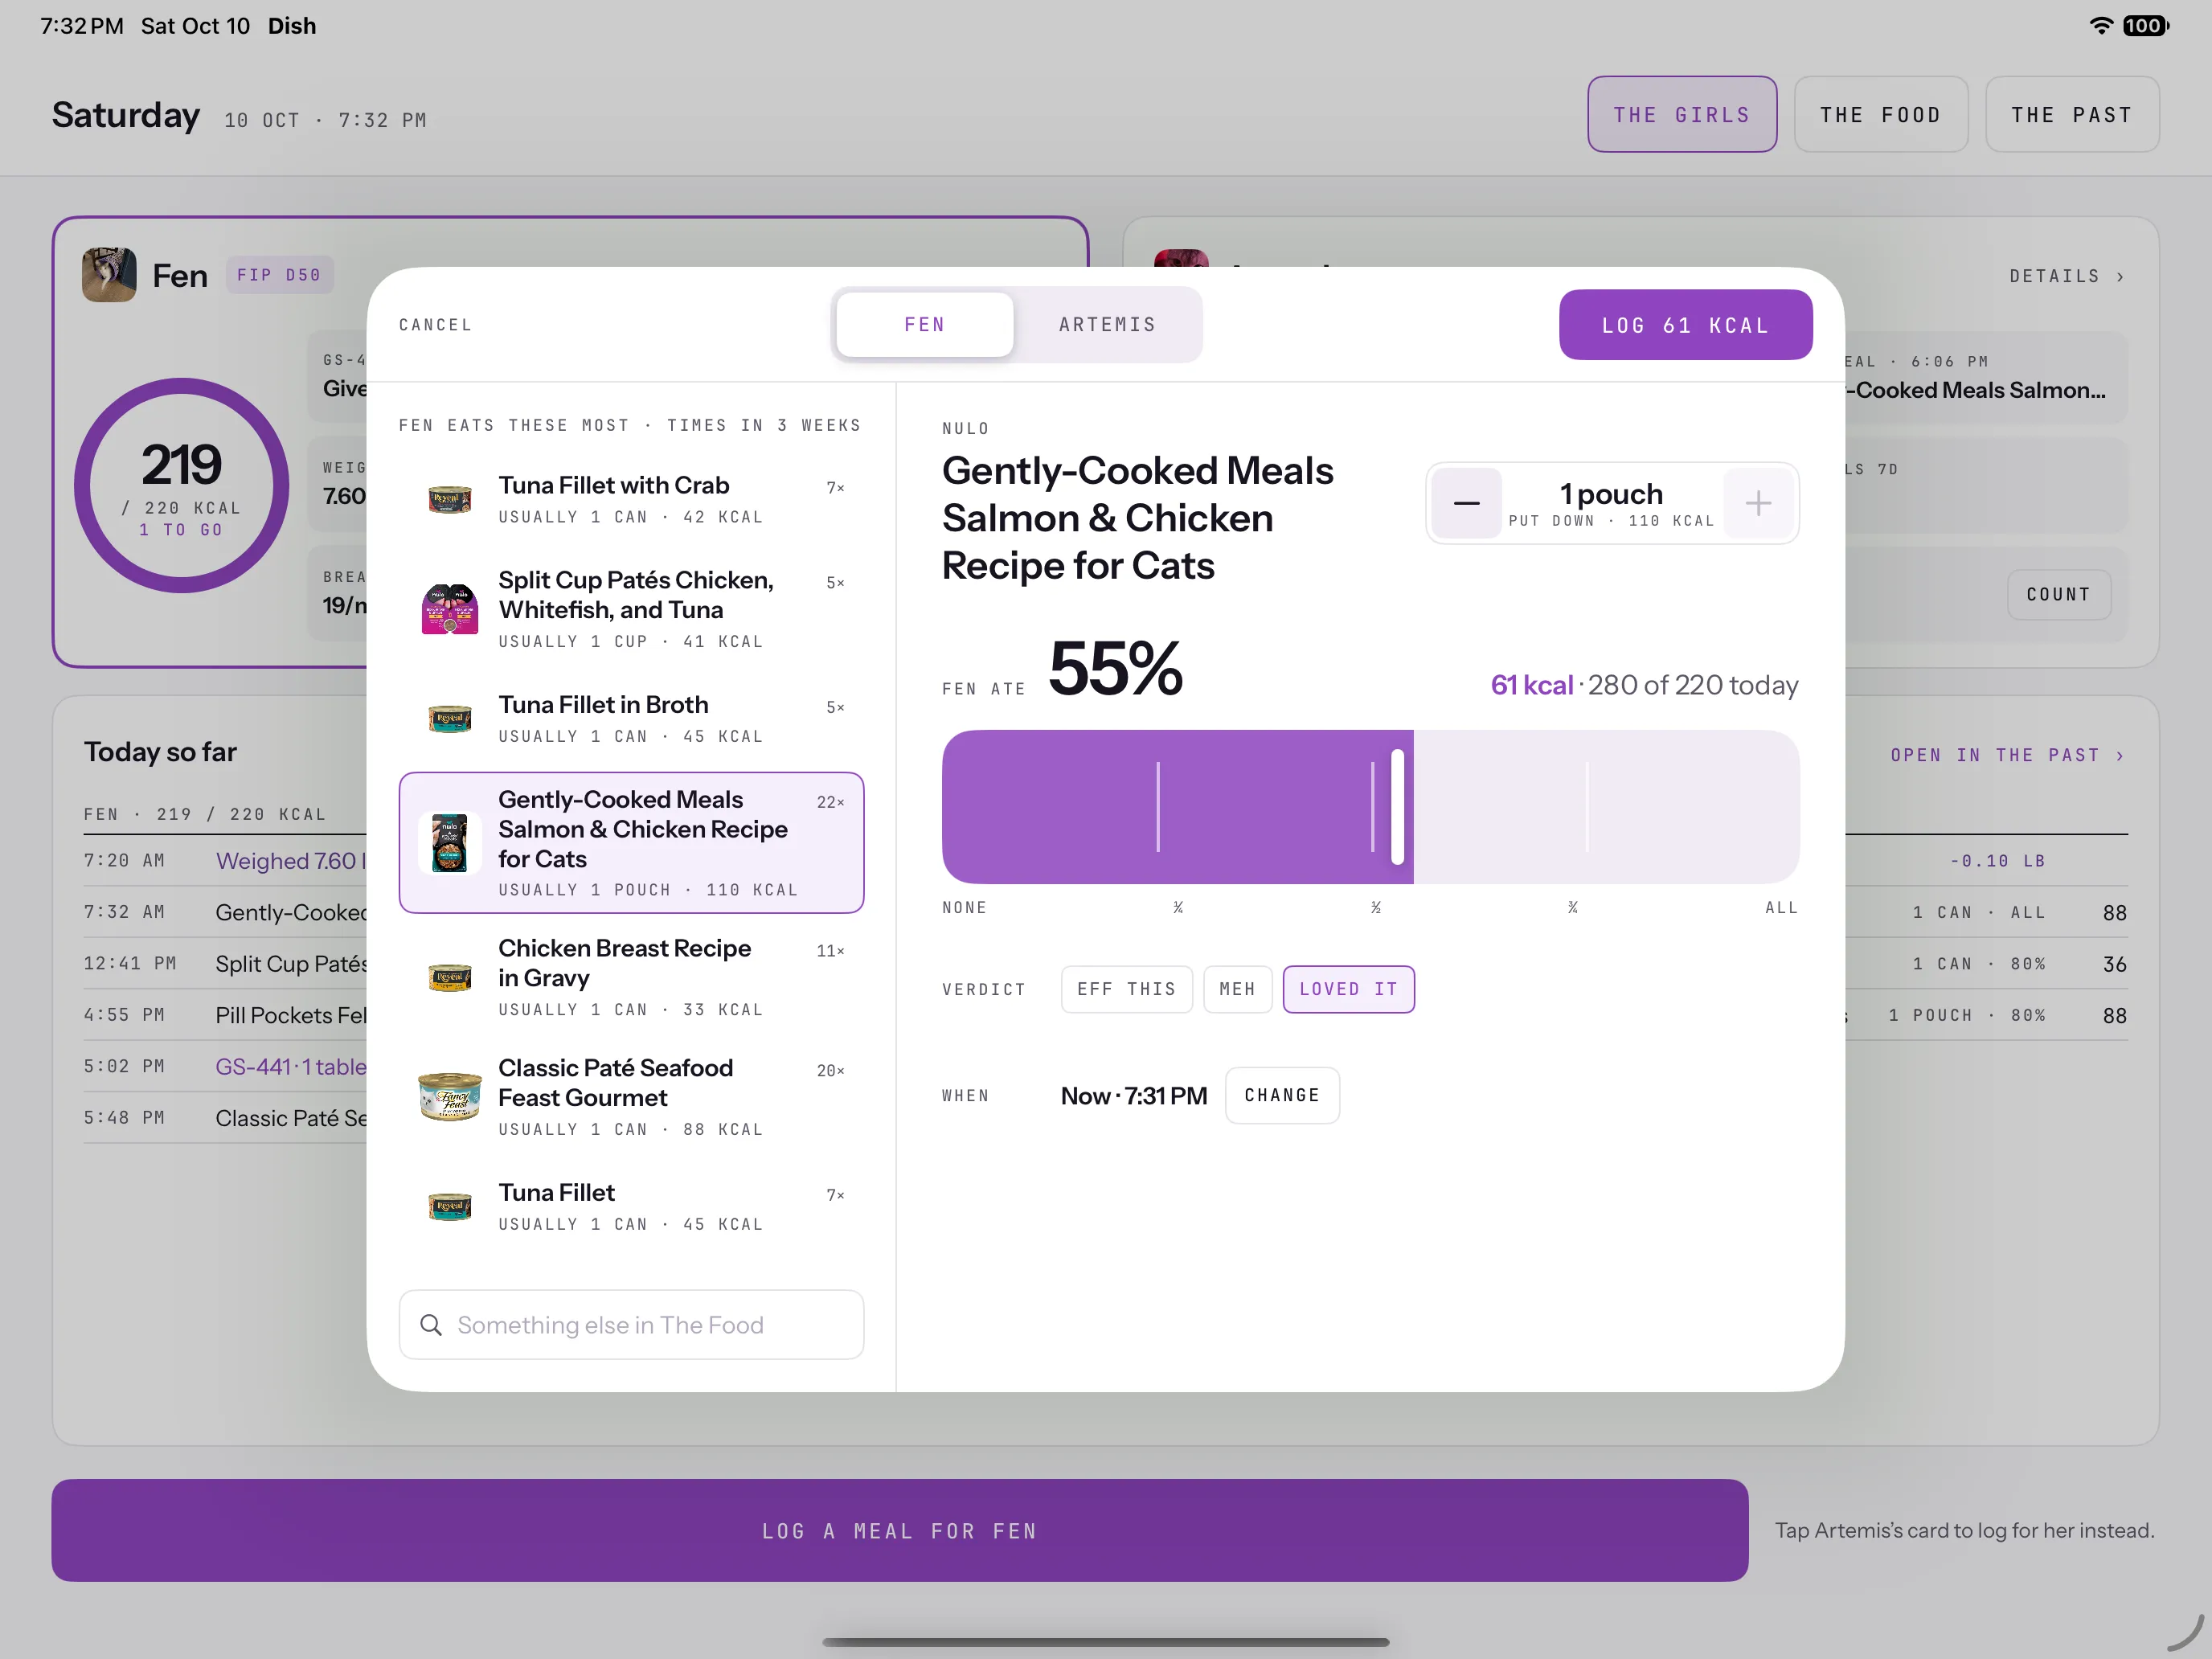Tap the three-quarter tick on the eaten slider
Viewport: 2212px width, 1659px height.
pos(1587,806)
